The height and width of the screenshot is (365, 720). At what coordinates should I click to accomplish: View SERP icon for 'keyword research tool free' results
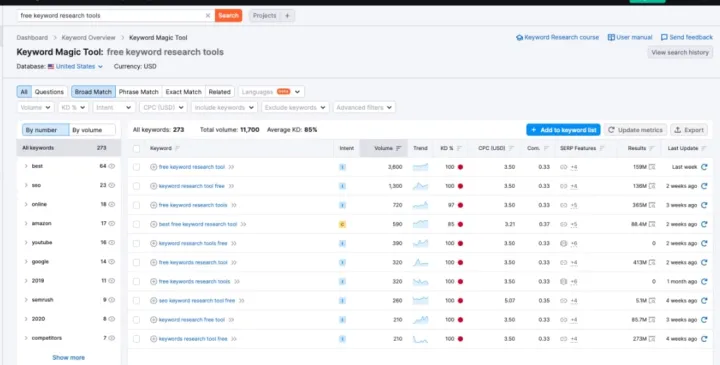click(x=652, y=186)
